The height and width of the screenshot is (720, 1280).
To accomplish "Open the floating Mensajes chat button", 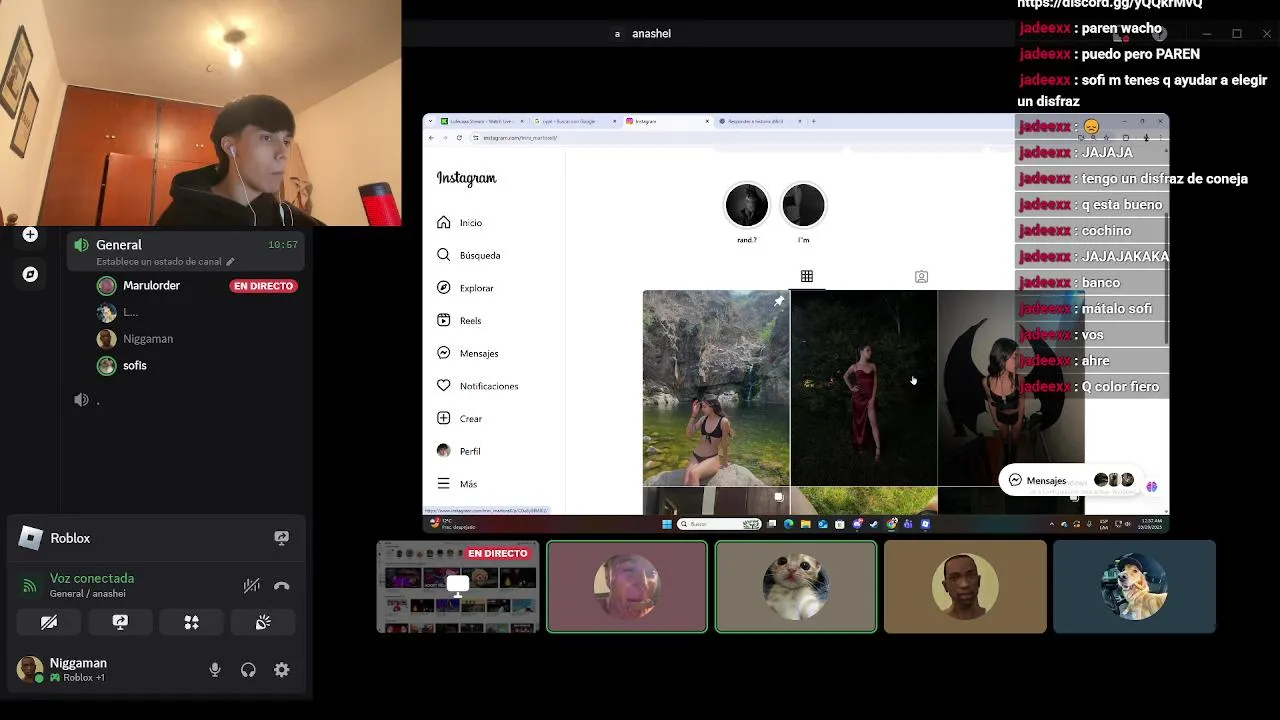I will tap(1071, 480).
